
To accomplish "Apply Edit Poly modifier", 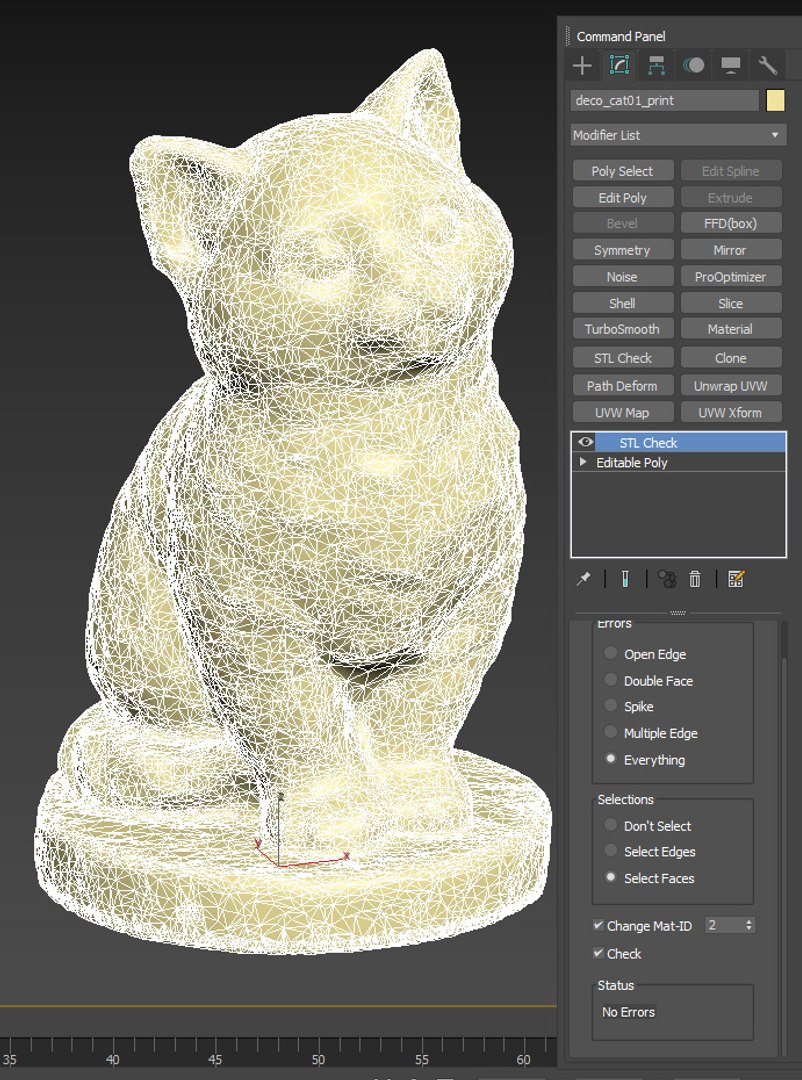I will point(622,198).
